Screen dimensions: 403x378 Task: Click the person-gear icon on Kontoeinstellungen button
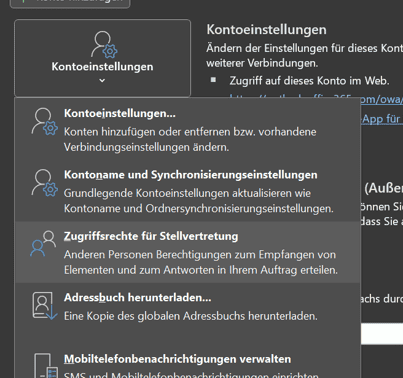point(104,44)
